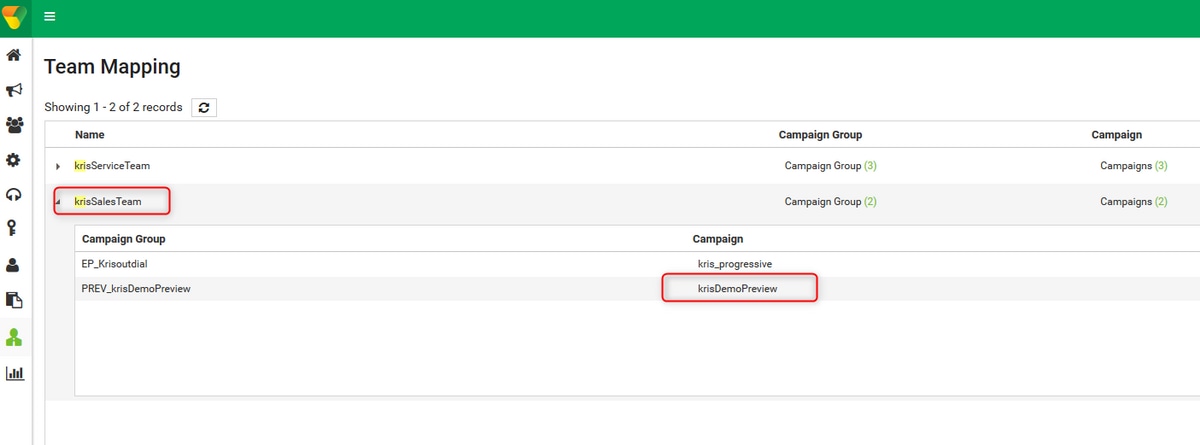Expand the krisServiceTeam row
The image size is (1200, 445).
point(58,166)
